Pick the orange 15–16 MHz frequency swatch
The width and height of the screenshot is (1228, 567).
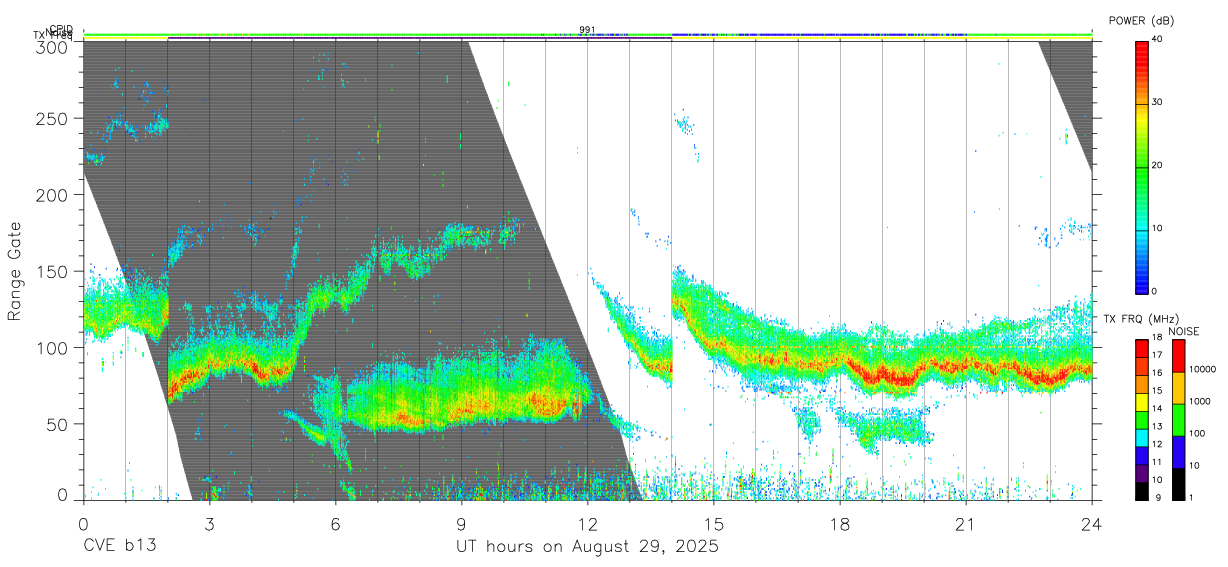[x=1142, y=384]
